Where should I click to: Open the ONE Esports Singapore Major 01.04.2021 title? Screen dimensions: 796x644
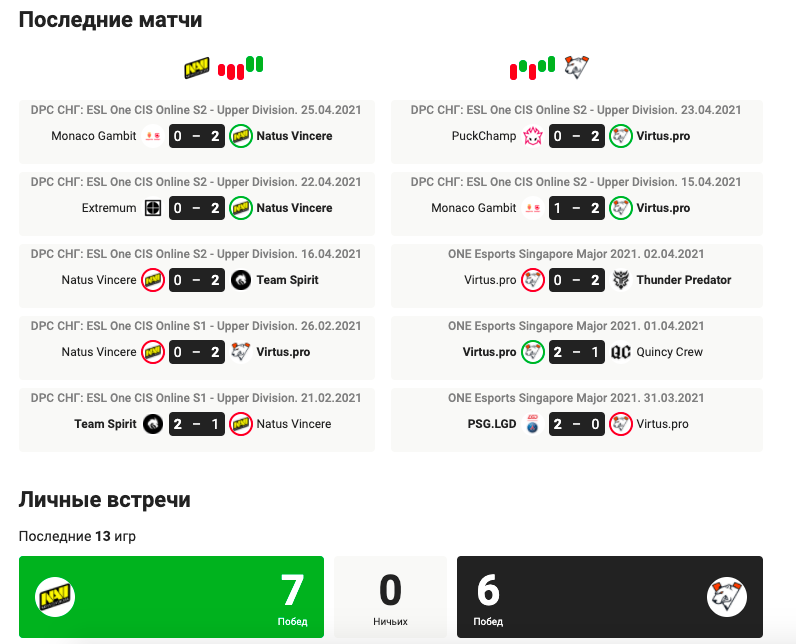tap(576, 326)
